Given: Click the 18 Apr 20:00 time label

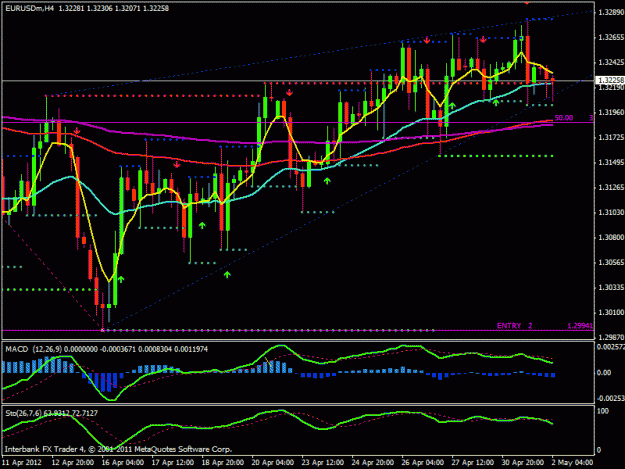Looking at the screenshot, I should 223,463.
